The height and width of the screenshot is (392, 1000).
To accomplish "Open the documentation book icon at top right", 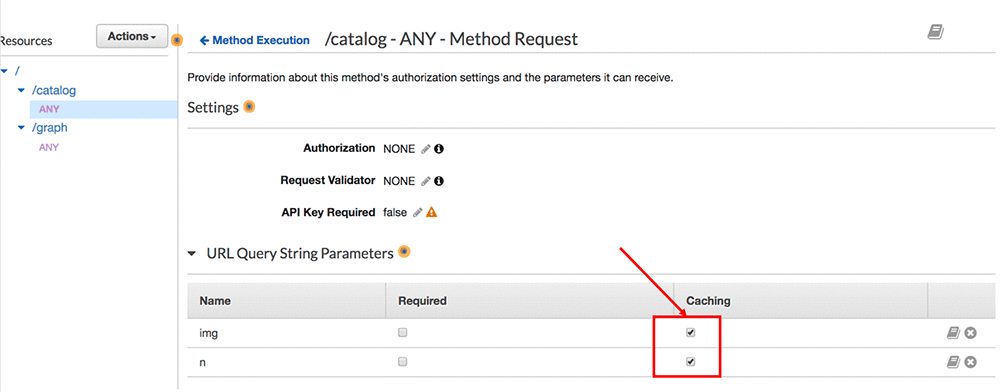I will (936, 33).
